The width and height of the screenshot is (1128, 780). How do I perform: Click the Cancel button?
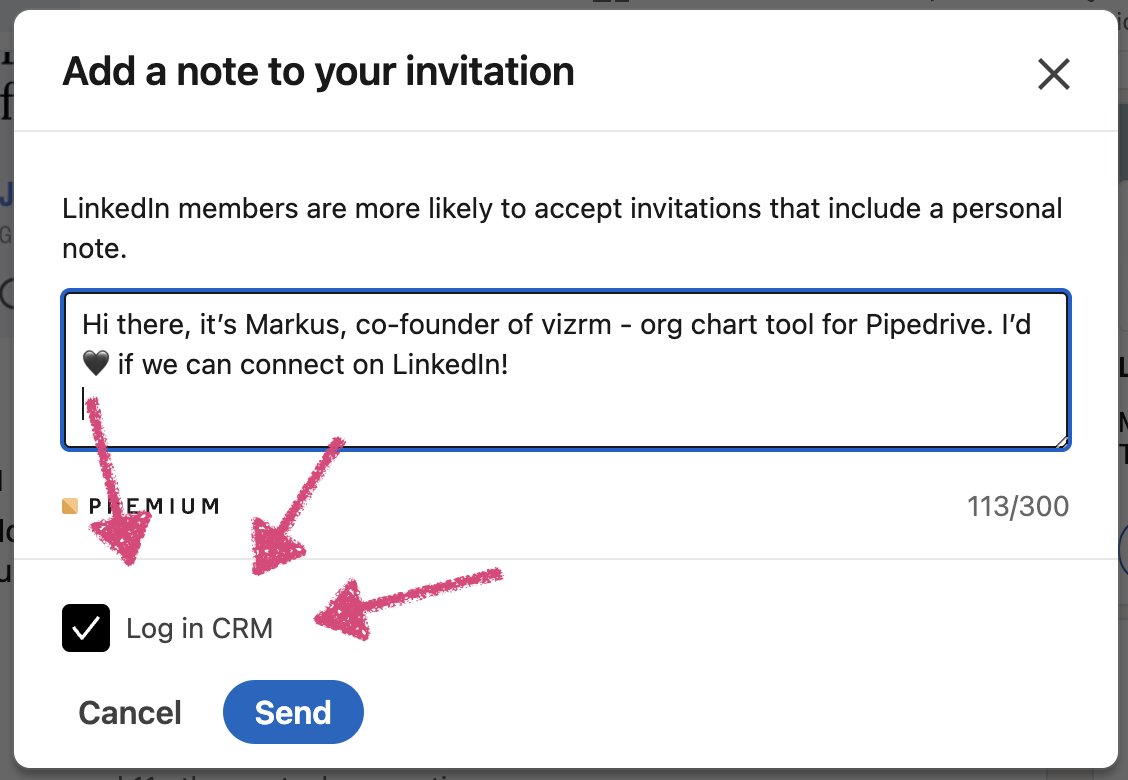[130, 713]
